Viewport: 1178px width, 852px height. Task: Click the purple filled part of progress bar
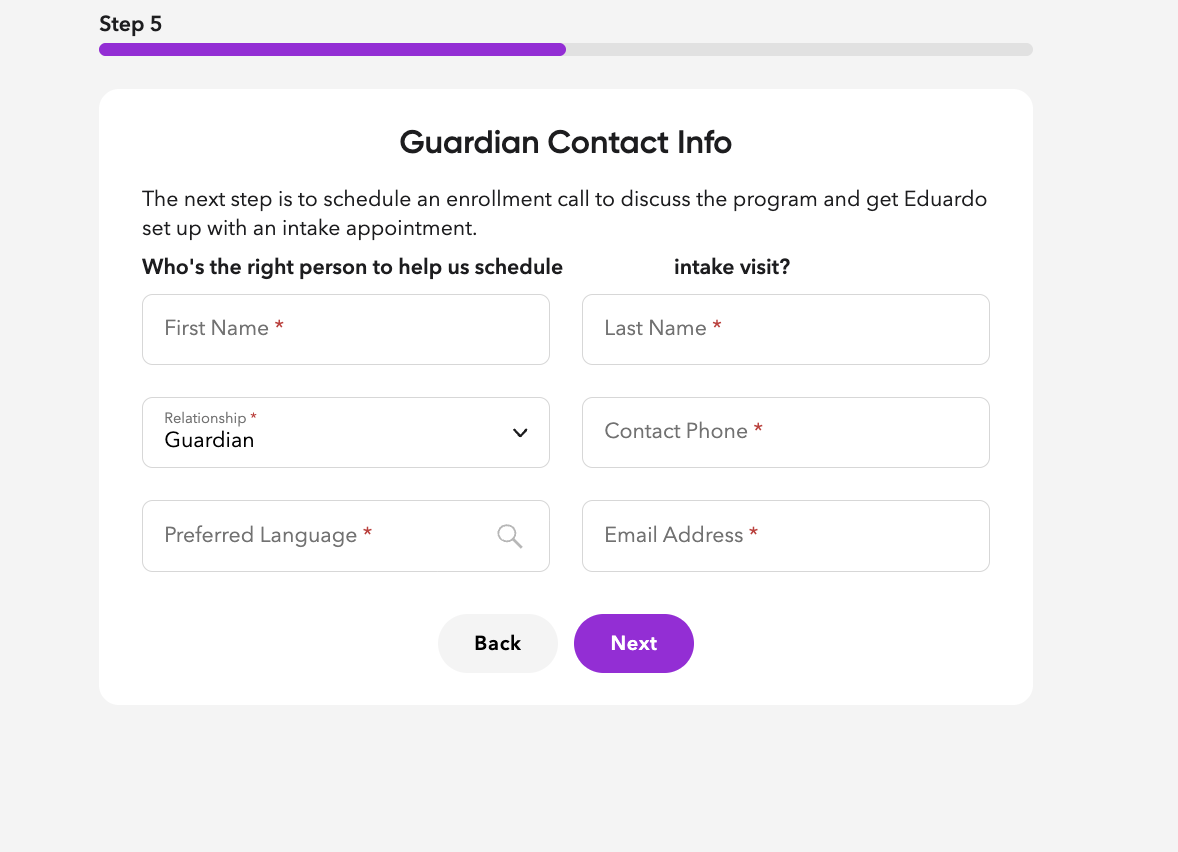click(x=332, y=49)
